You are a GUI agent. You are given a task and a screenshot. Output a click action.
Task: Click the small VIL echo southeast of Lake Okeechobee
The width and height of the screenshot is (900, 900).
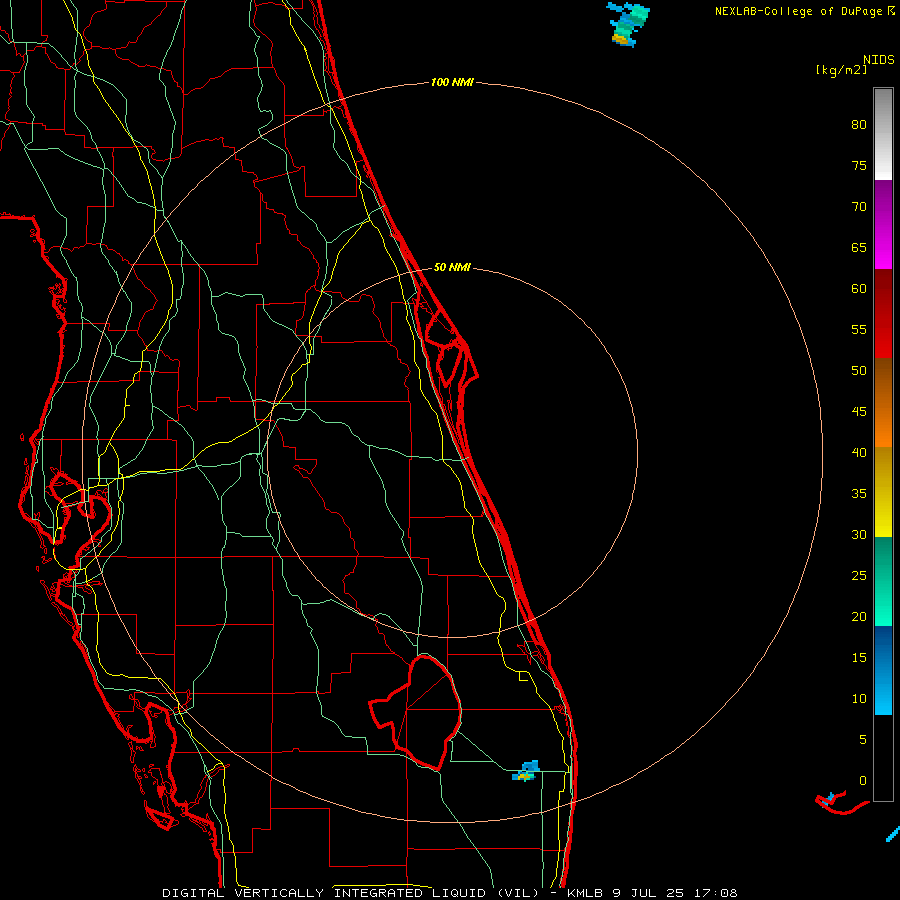coord(526,771)
